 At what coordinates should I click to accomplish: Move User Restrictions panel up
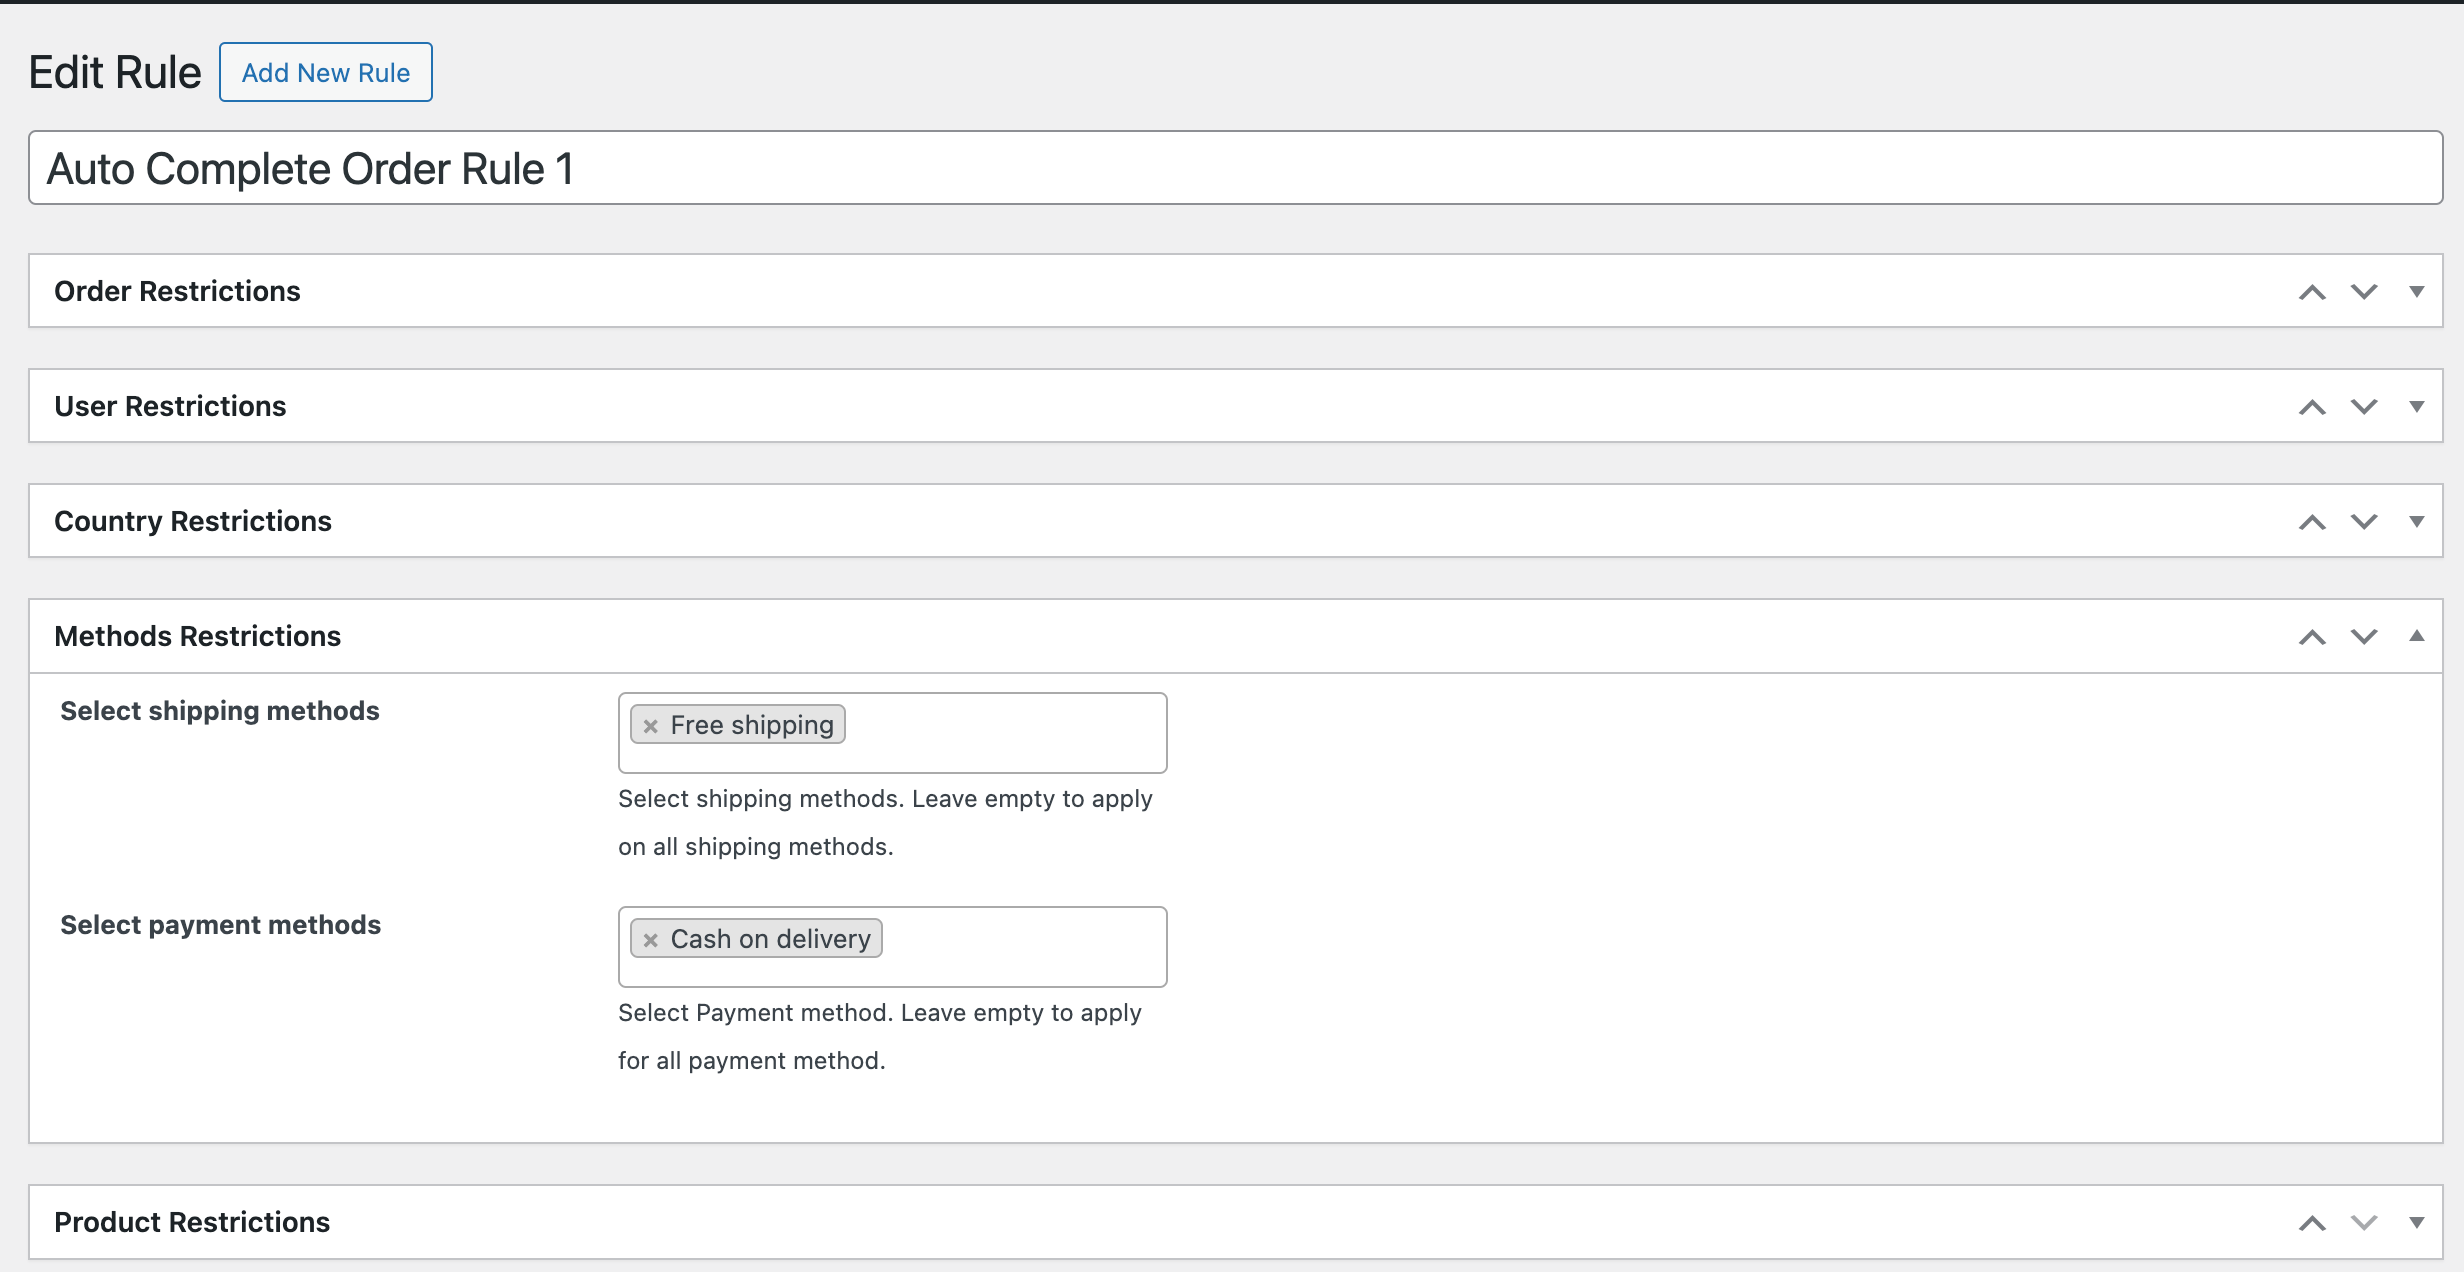pyautogui.click(x=2312, y=406)
